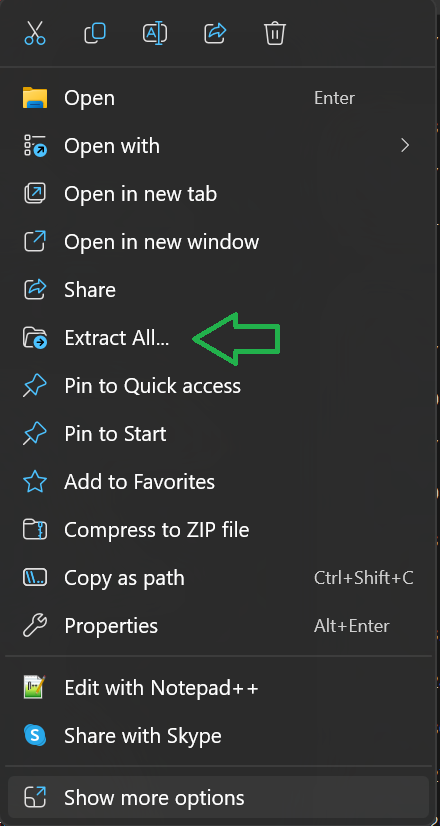Click the Notepad++ icon
Image resolution: width=440 pixels, height=826 pixels.
coord(35,687)
